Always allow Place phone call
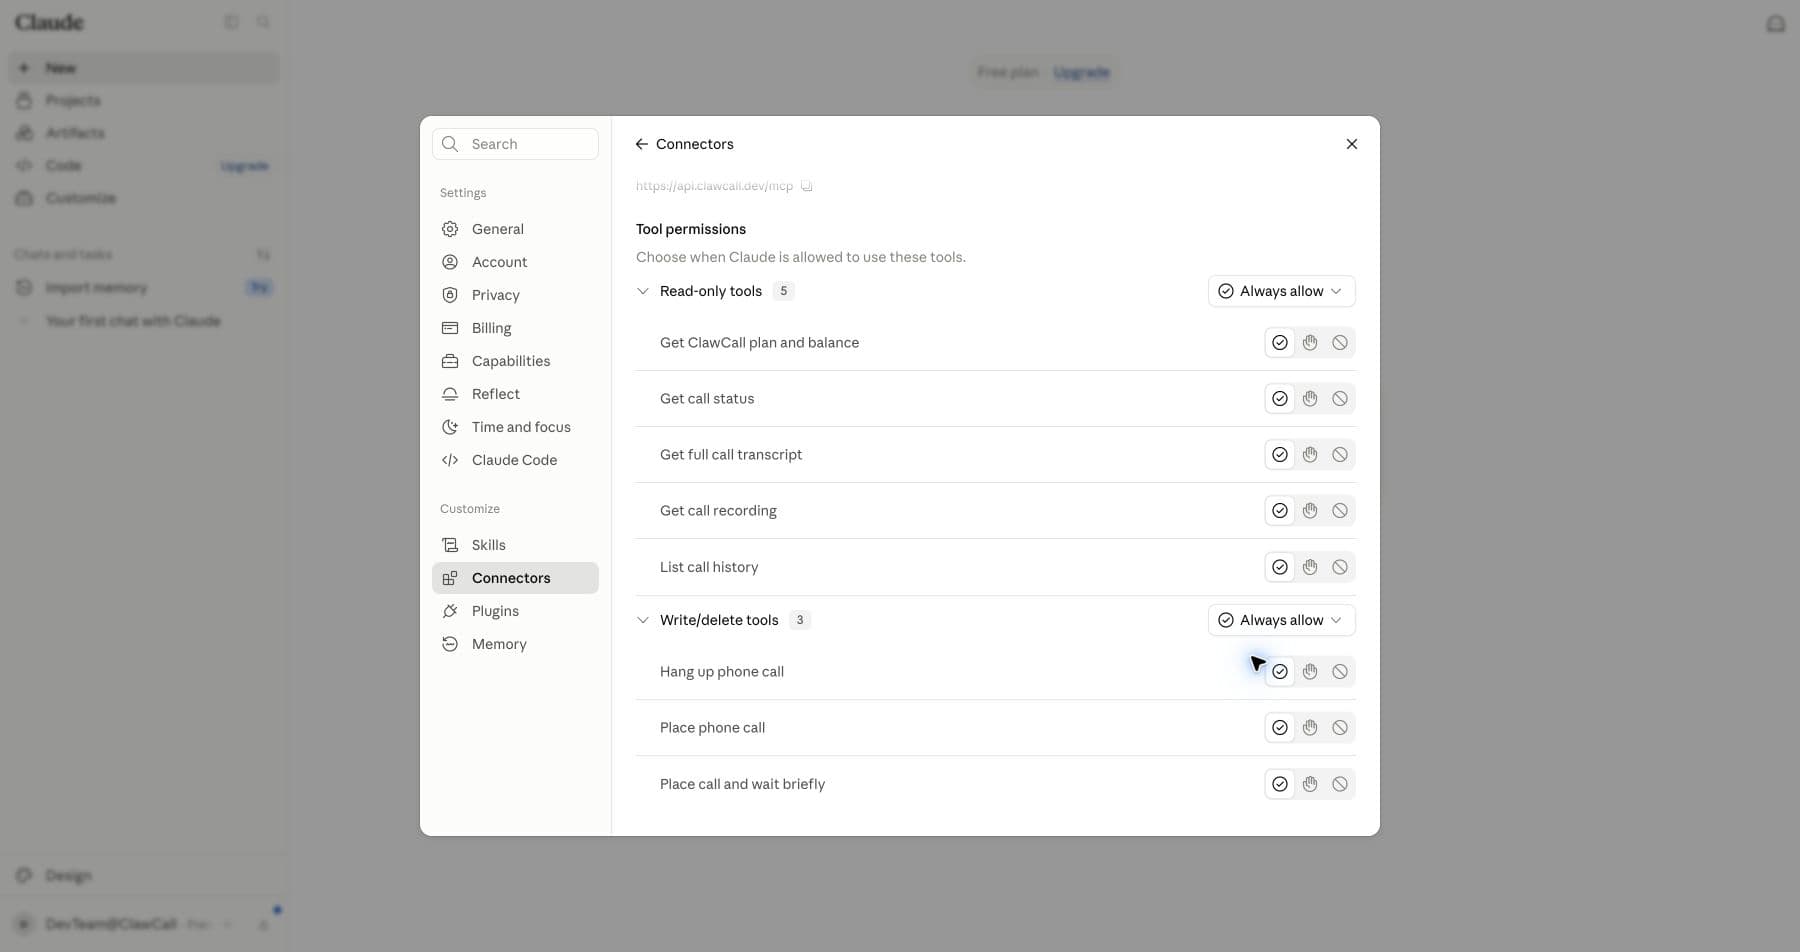Viewport: 1800px width, 952px height. pos(1280,728)
